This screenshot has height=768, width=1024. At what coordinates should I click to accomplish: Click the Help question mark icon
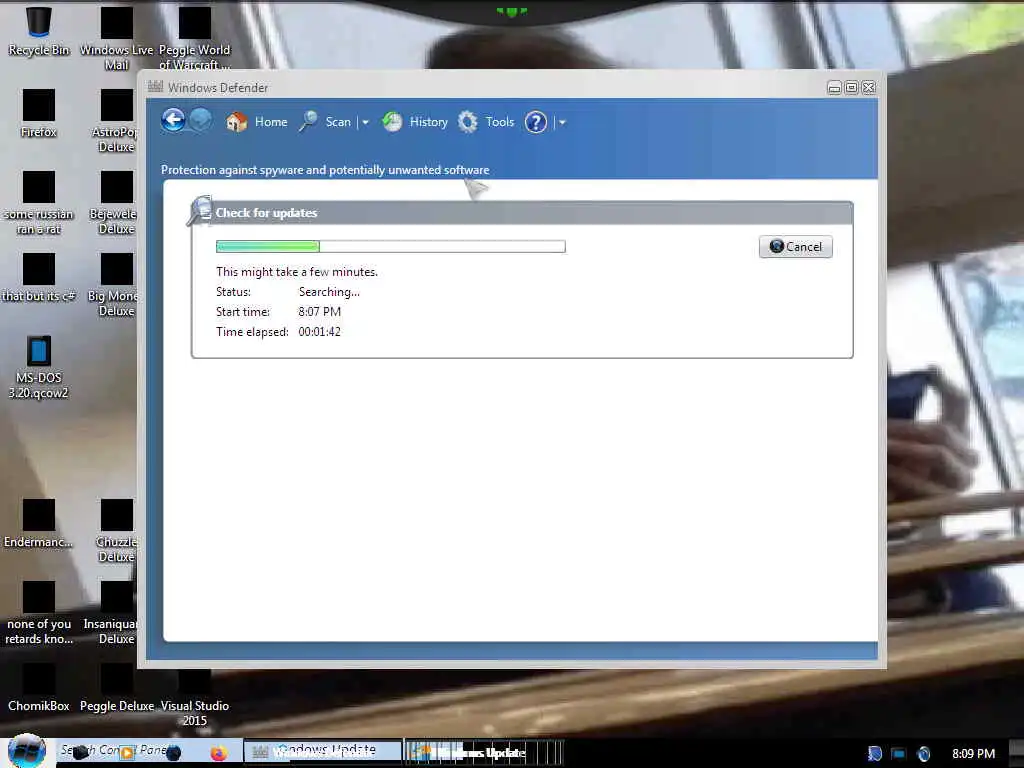point(536,122)
